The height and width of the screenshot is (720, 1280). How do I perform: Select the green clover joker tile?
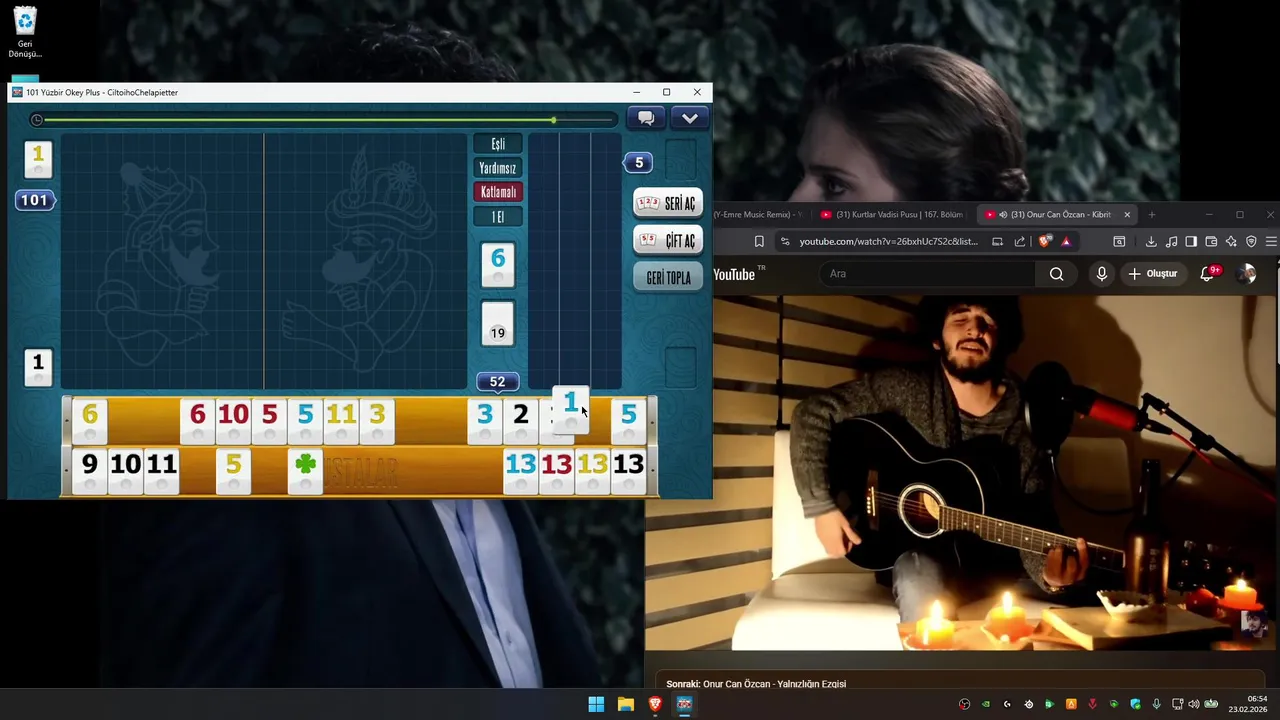pos(306,470)
